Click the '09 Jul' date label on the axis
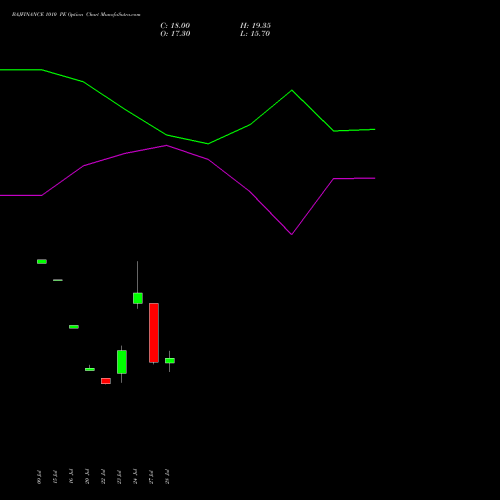The height and width of the screenshot is (500, 500). click(x=39, y=477)
